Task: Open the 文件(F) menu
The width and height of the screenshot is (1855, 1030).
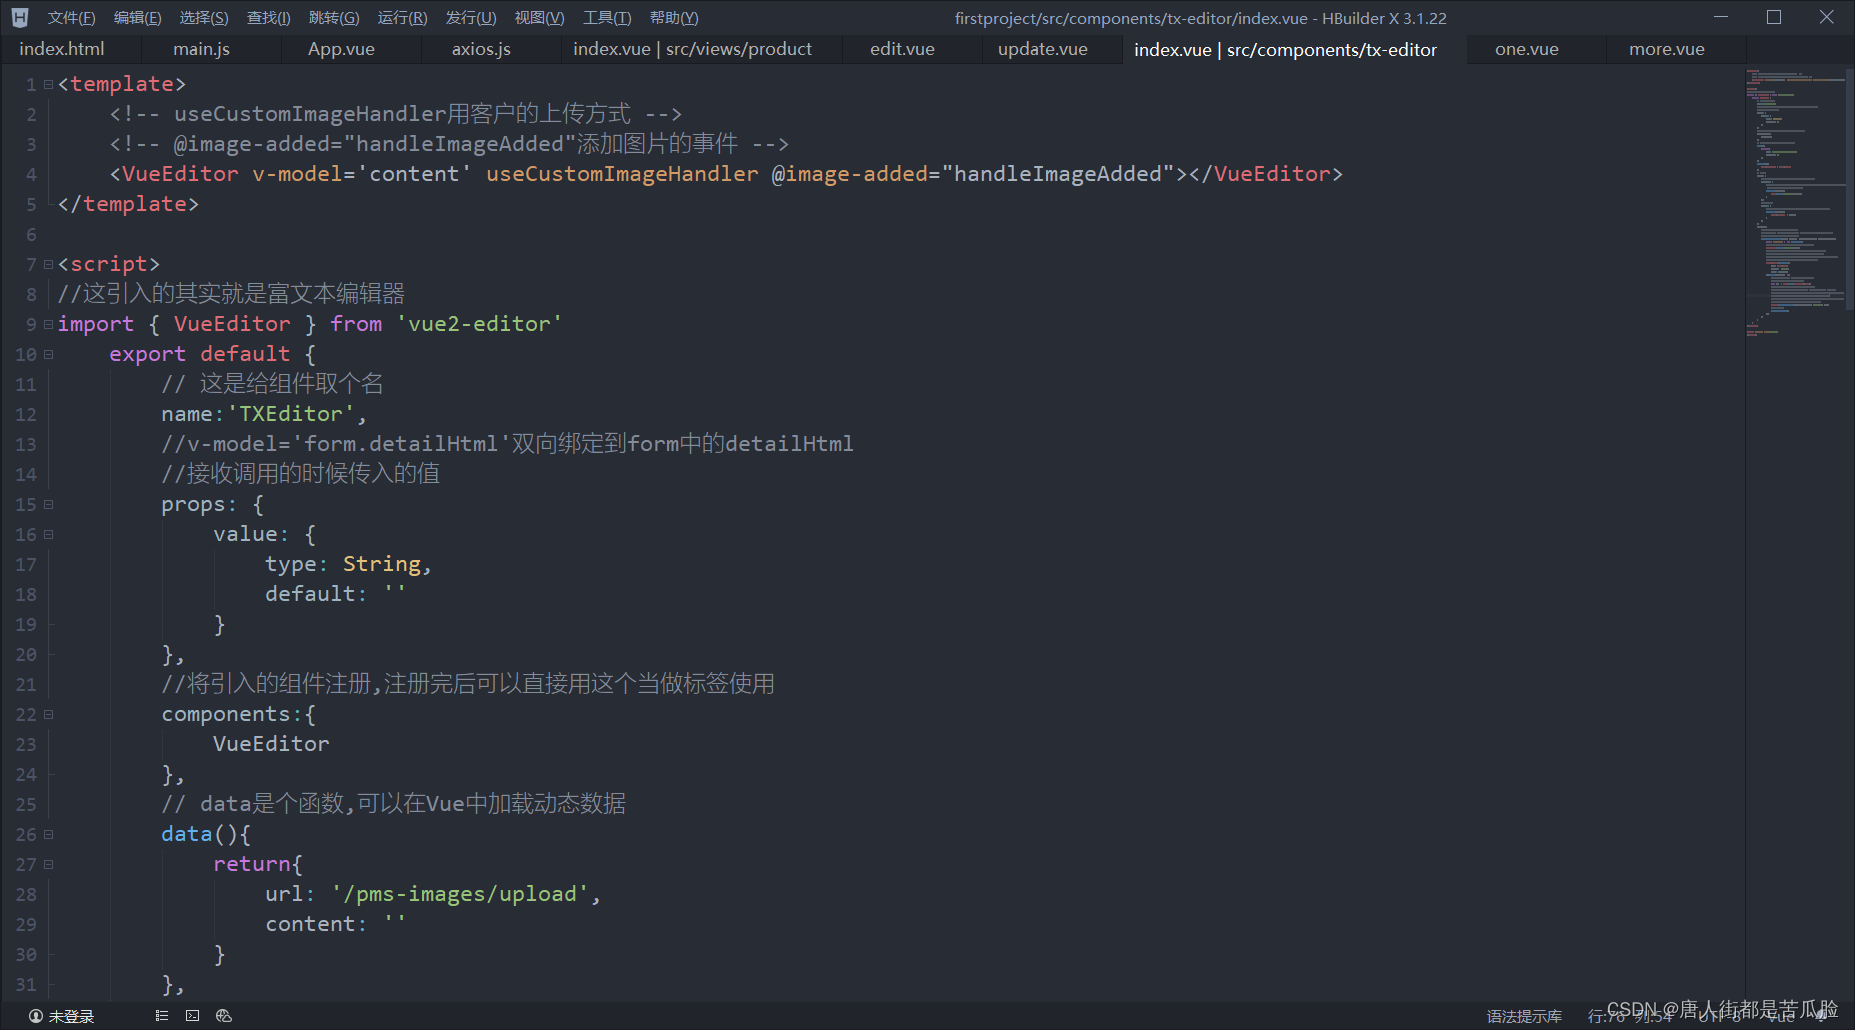Action: [x=72, y=18]
